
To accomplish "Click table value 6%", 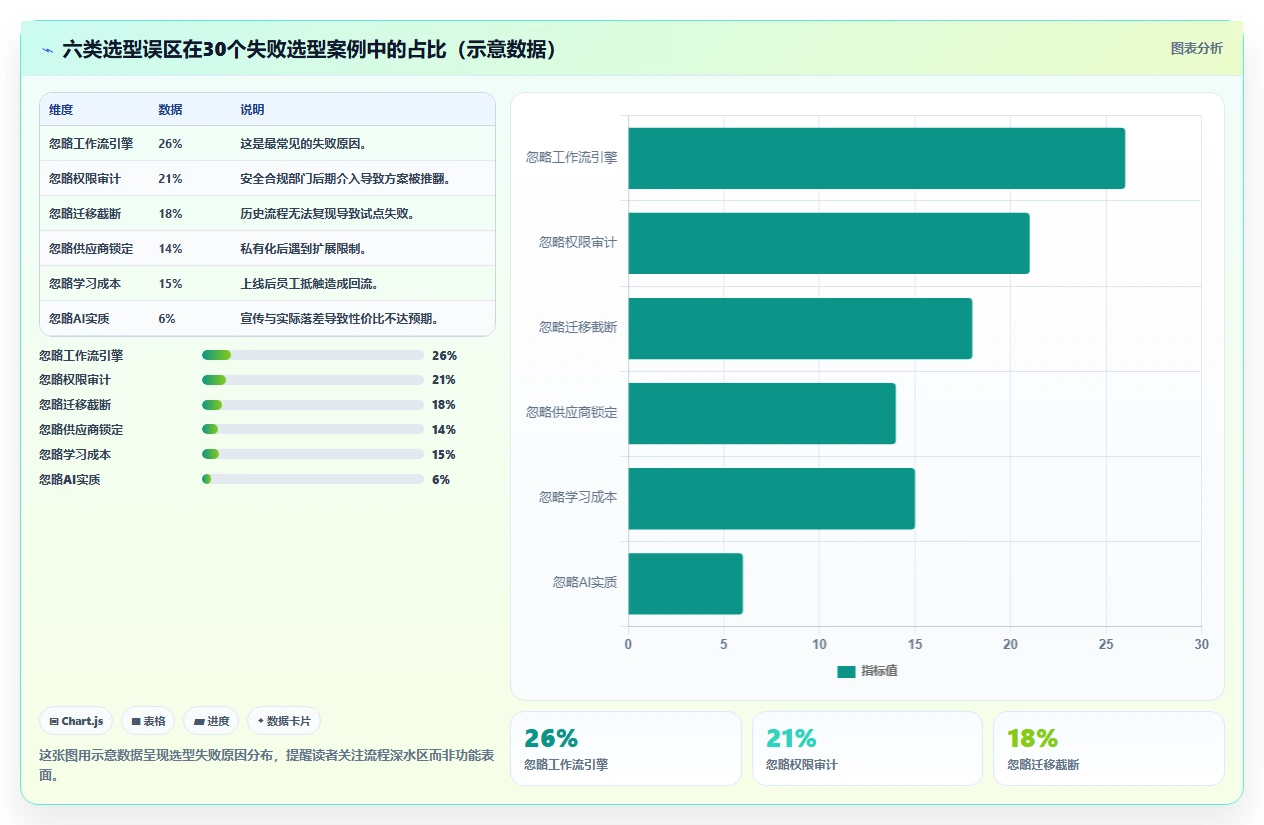I will point(167,319).
